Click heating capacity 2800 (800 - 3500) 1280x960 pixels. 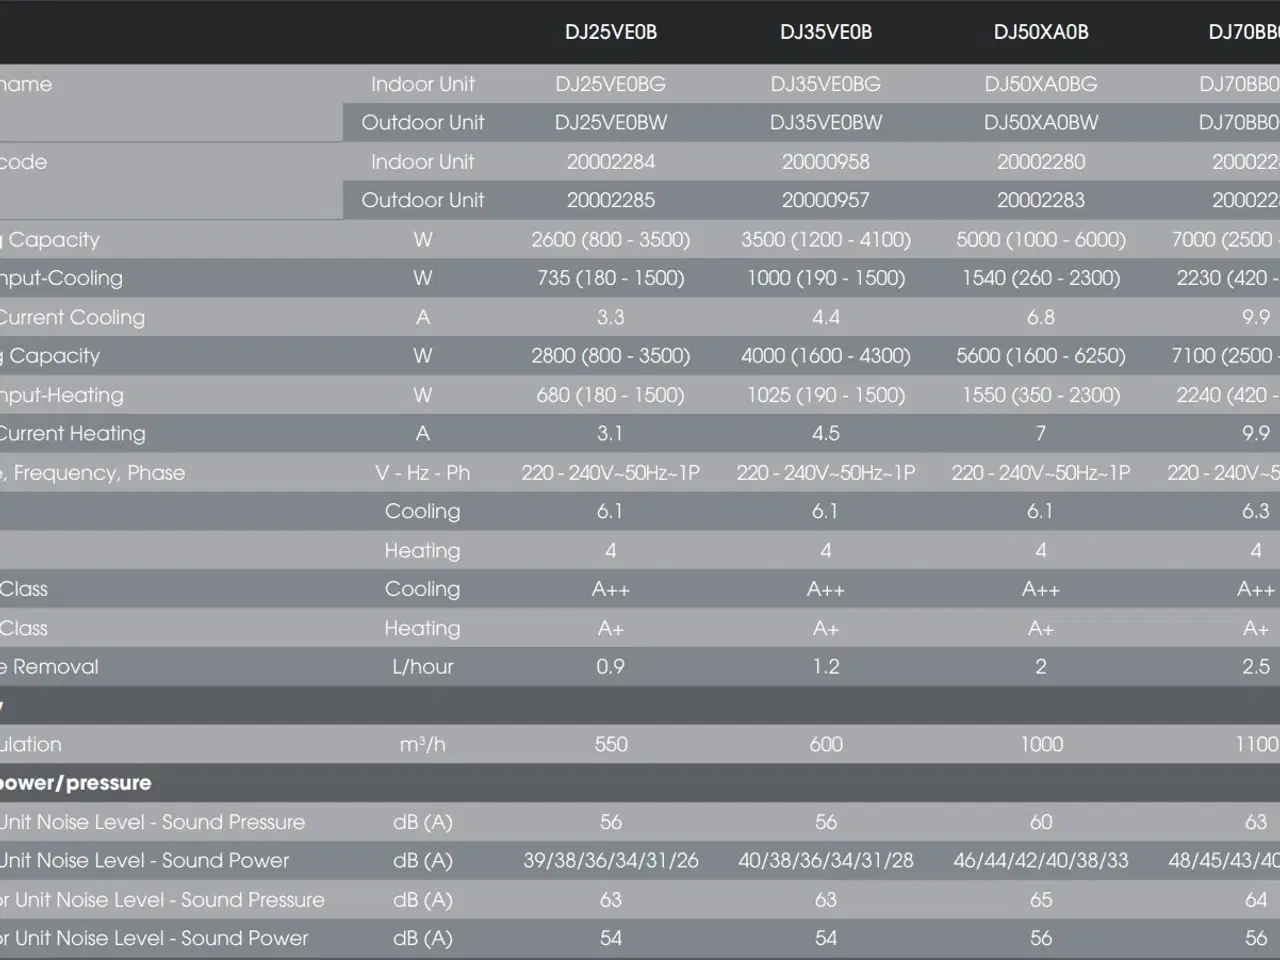(x=611, y=356)
